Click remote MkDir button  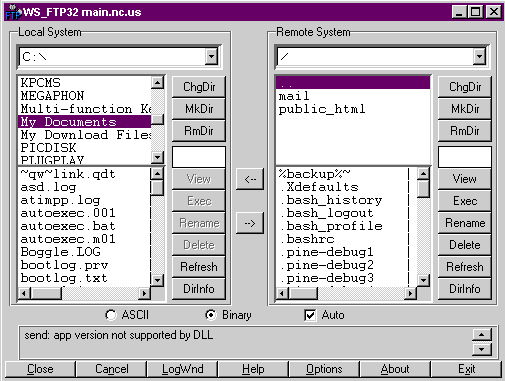coord(465,109)
